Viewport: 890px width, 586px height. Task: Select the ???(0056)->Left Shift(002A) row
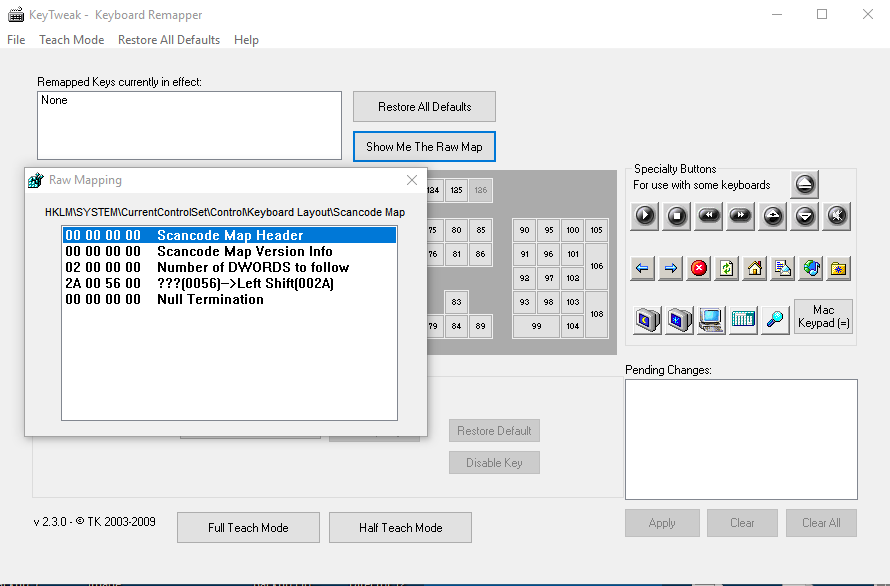pyautogui.click(x=229, y=283)
